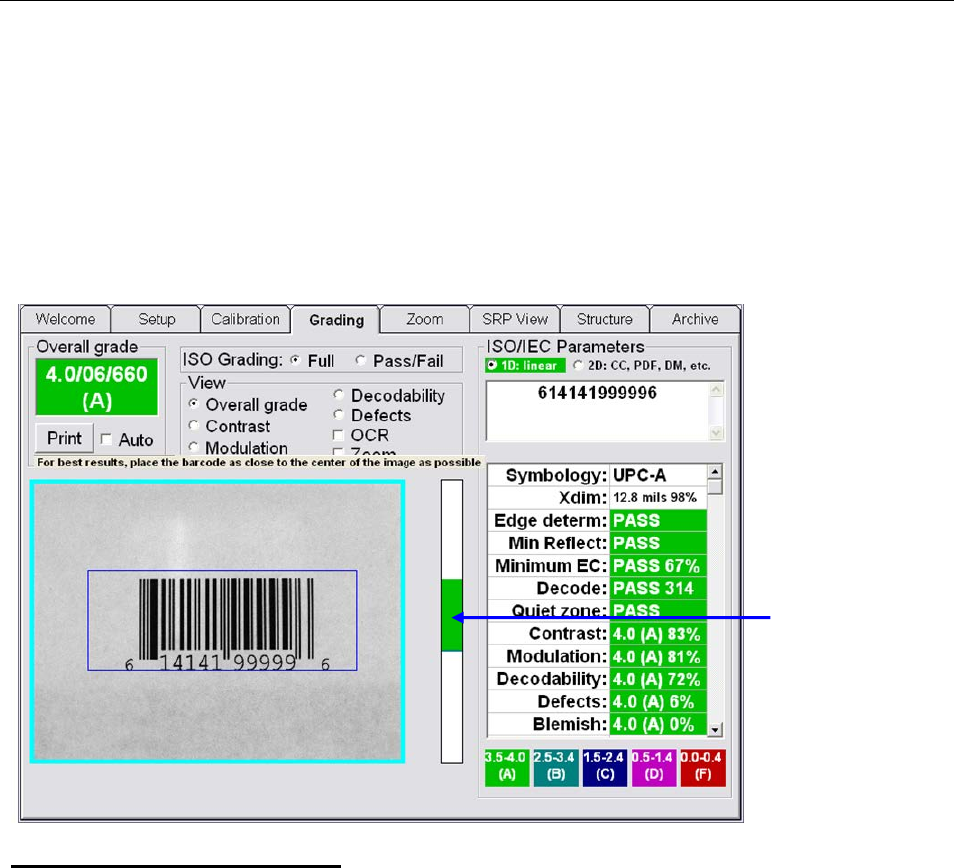The width and height of the screenshot is (954, 868).
Task: Click the Decode PASS 314 result
Action: (x=658, y=588)
